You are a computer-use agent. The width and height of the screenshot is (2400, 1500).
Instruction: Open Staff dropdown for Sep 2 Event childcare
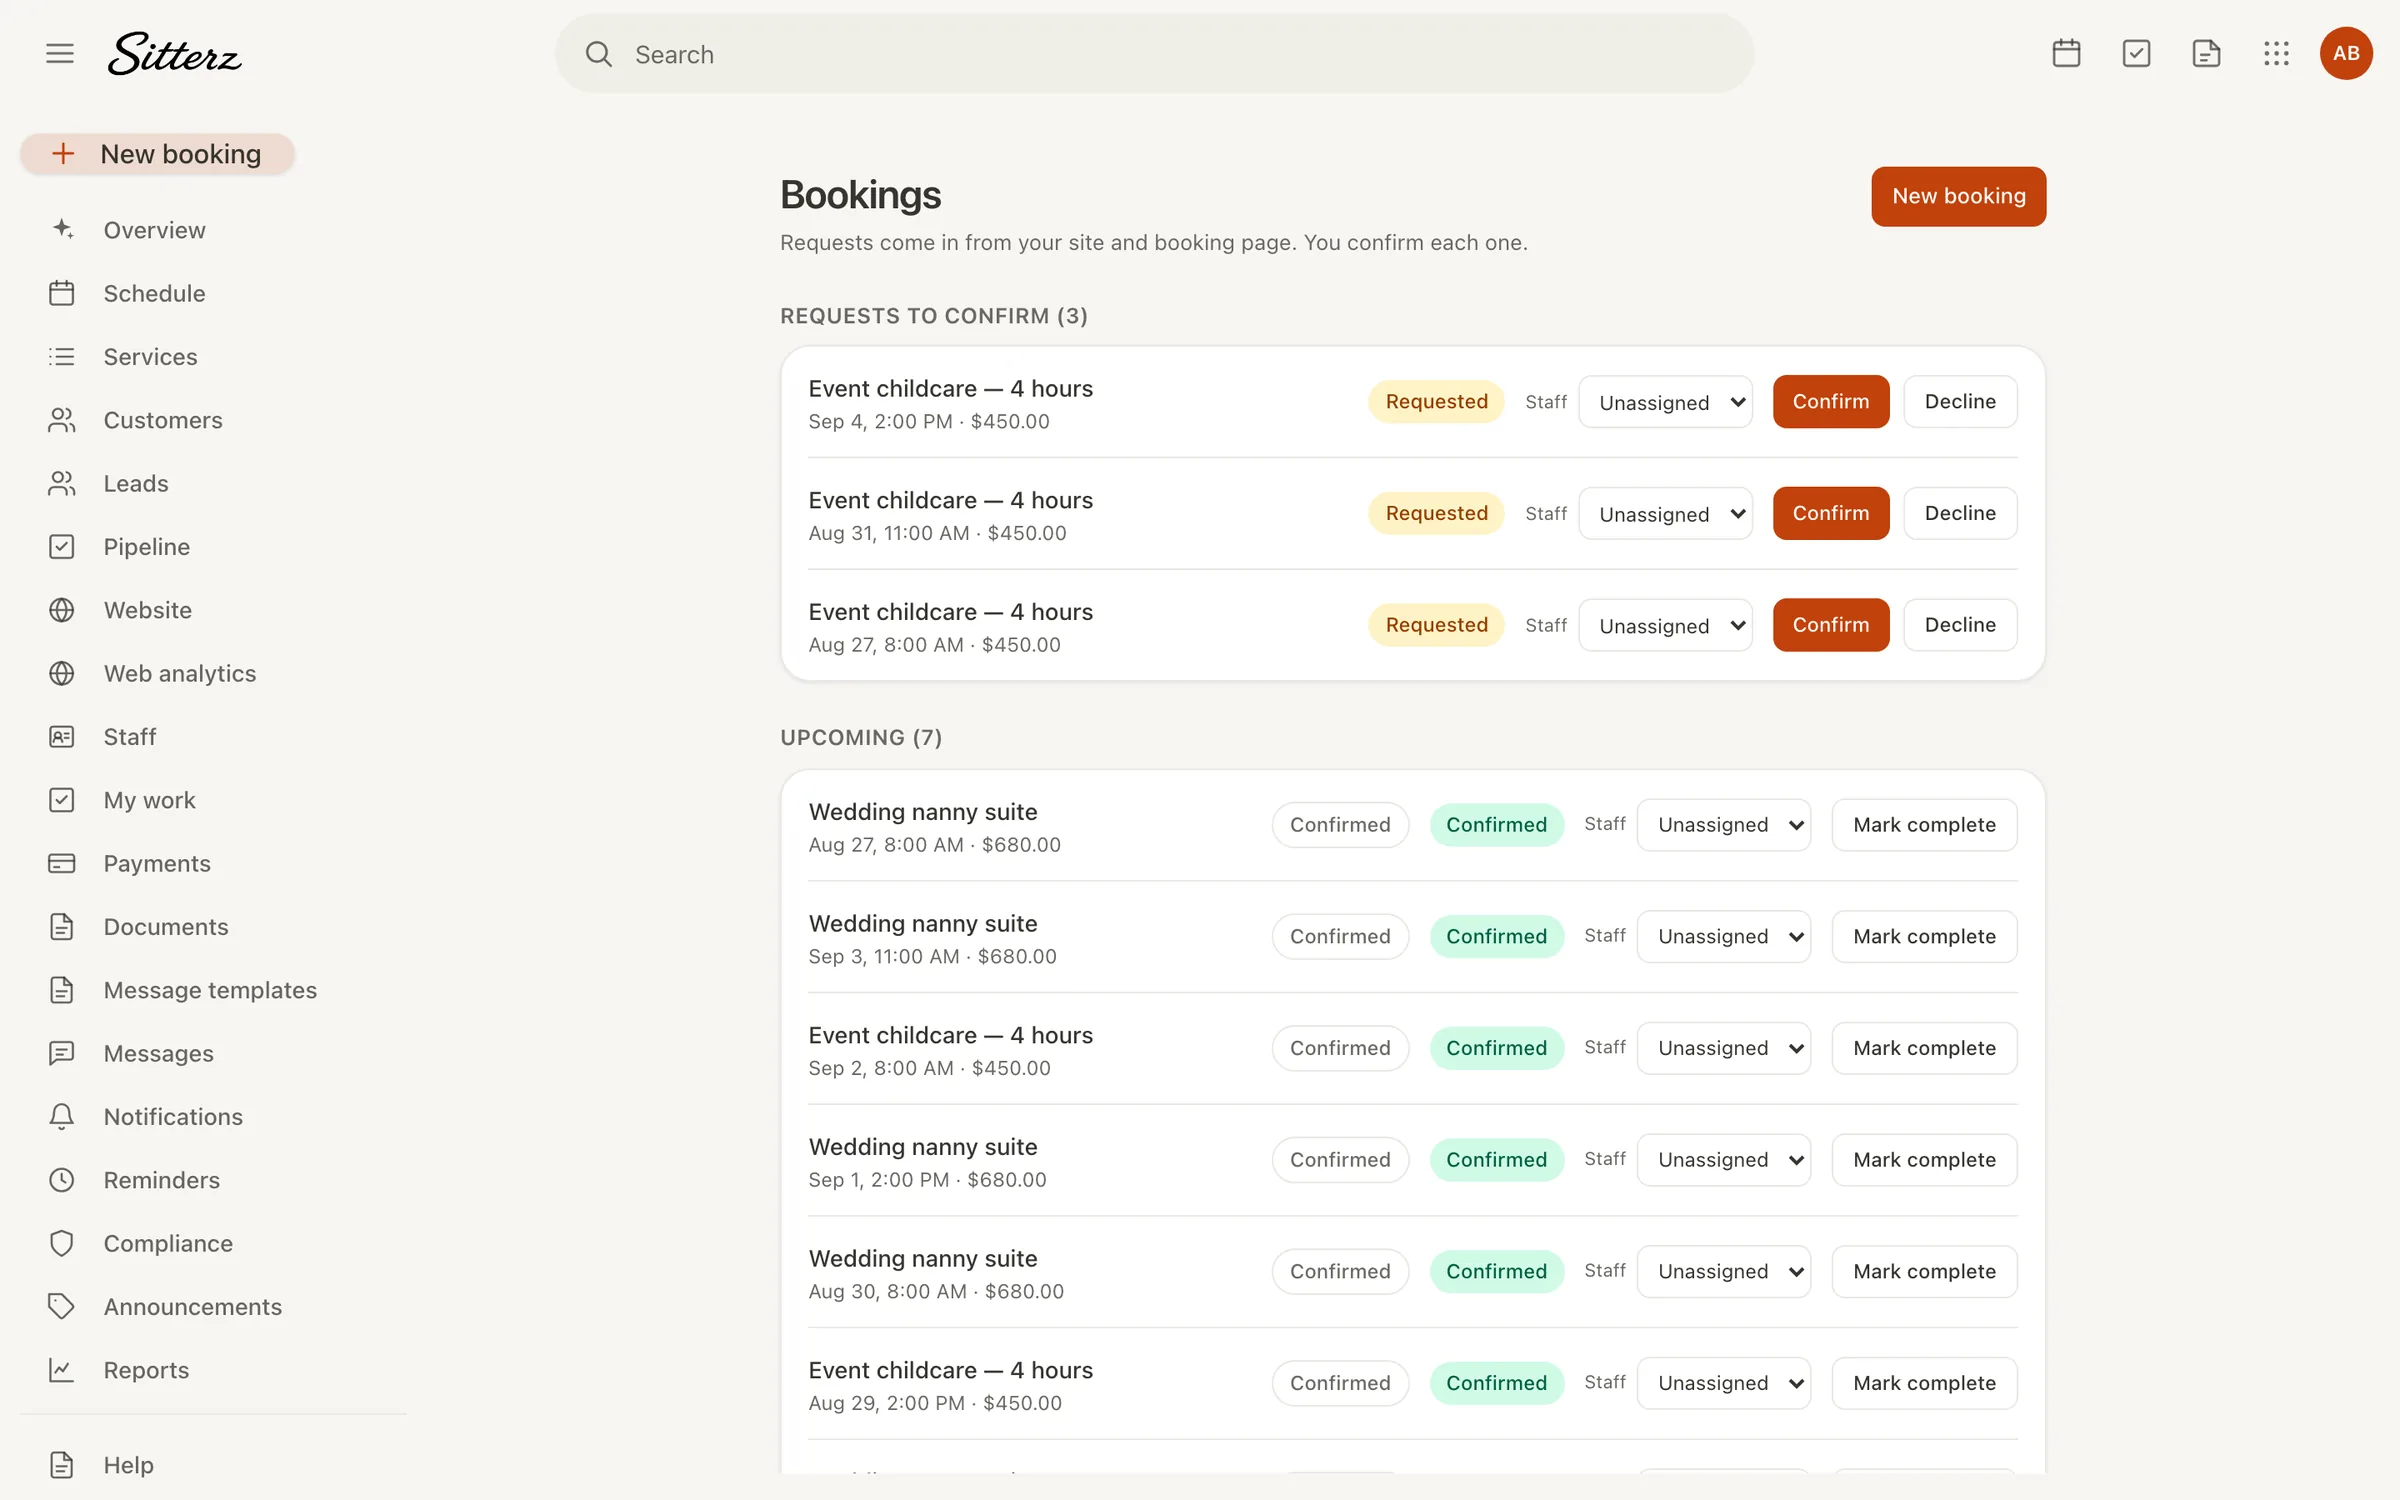[x=1724, y=1048]
